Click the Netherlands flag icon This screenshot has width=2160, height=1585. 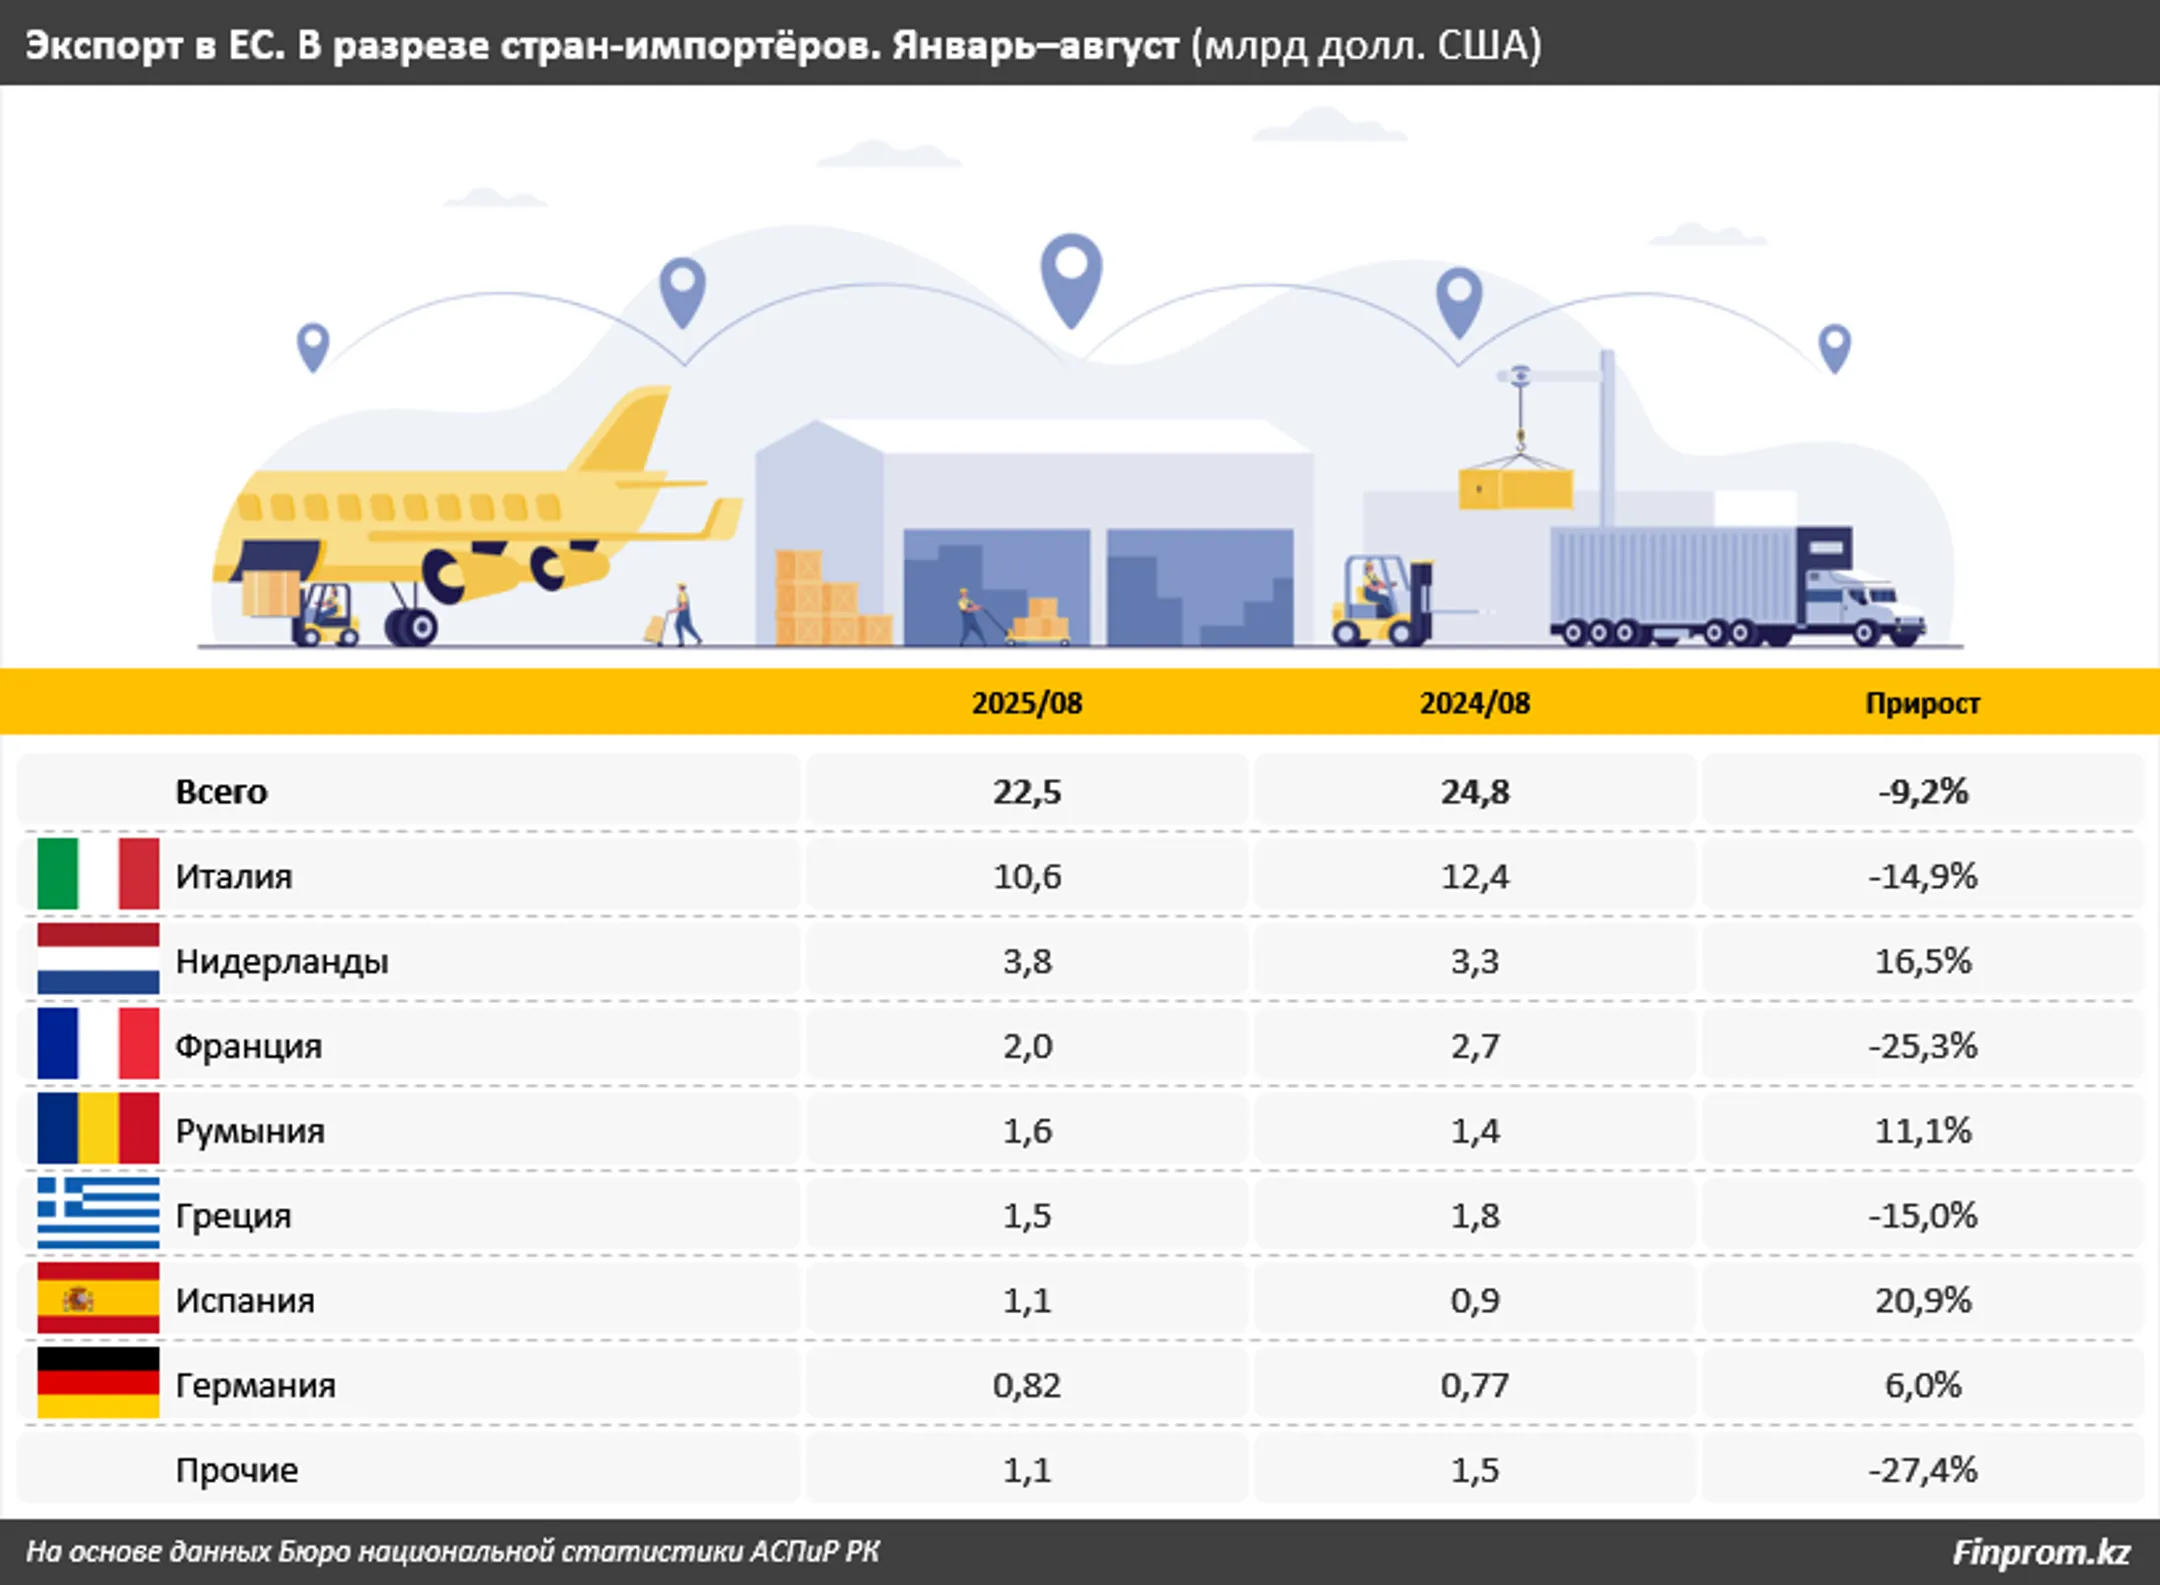coord(98,959)
